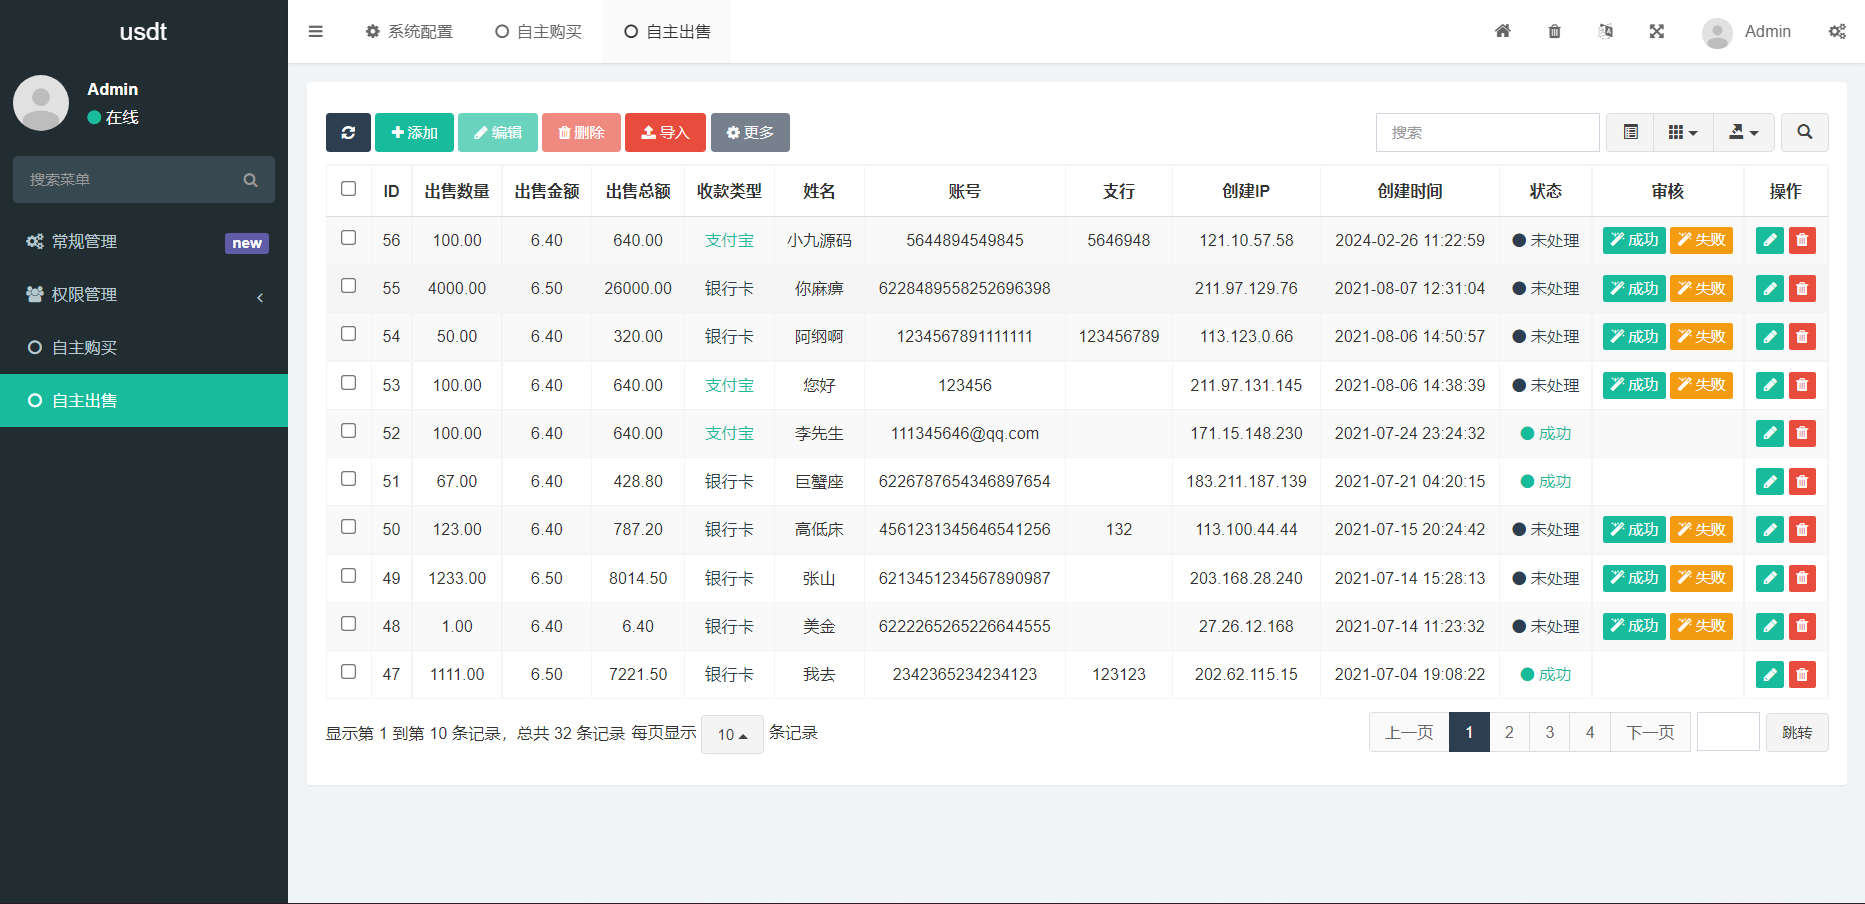Image resolution: width=1865 pixels, height=904 pixels.
Task: Tick the checkbox for row ID 54
Action: [x=348, y=333]
